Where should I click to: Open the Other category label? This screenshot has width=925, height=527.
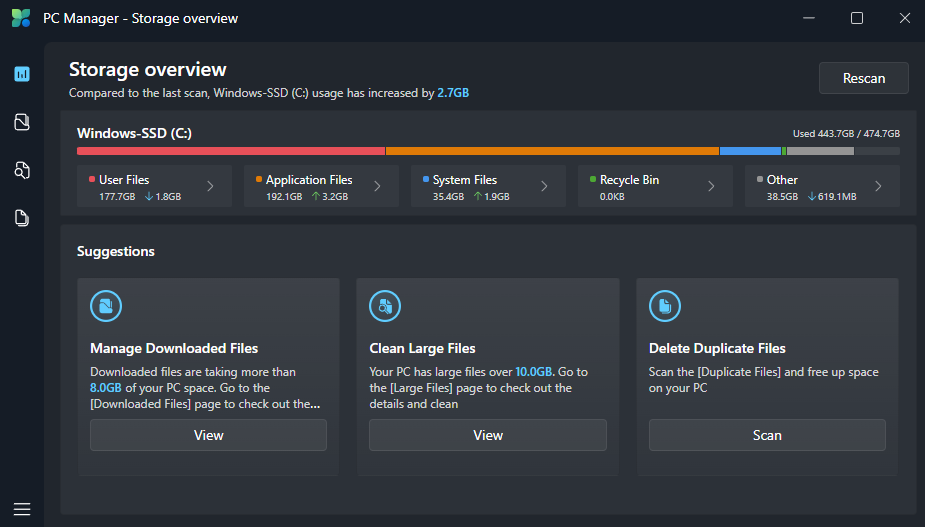[782, 179]
